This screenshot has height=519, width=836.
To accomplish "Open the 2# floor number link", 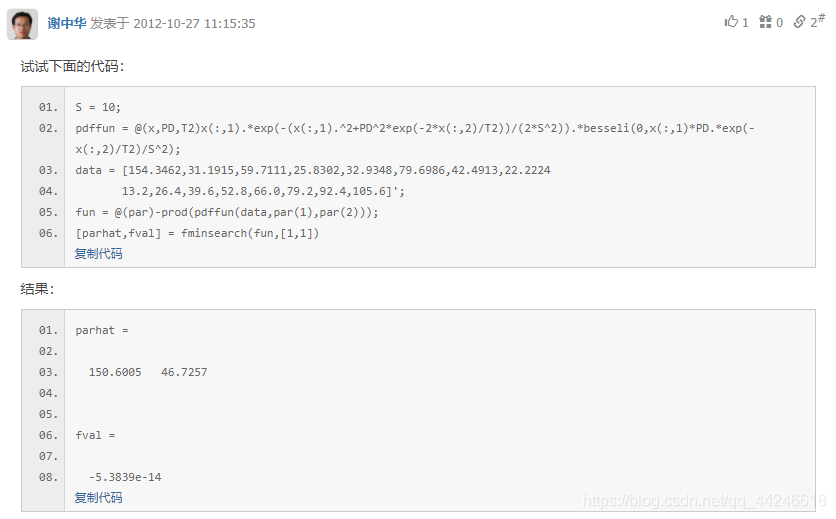I will click(x=817, y=21).
